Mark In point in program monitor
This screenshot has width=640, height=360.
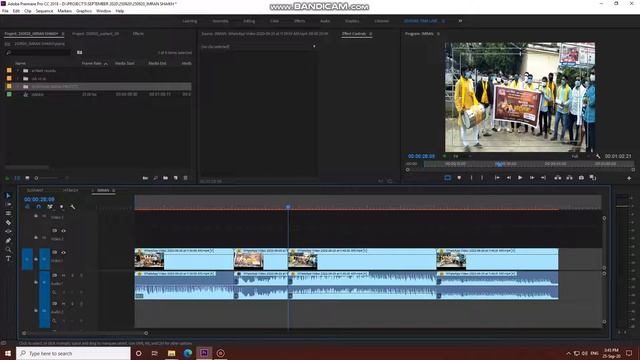pos(471,178)
